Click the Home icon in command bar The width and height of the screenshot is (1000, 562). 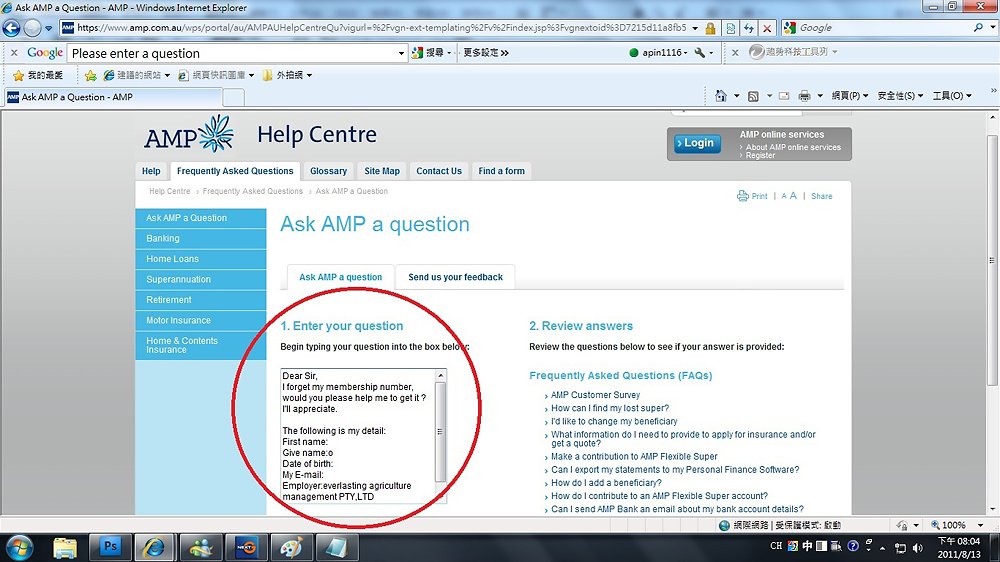721,96
